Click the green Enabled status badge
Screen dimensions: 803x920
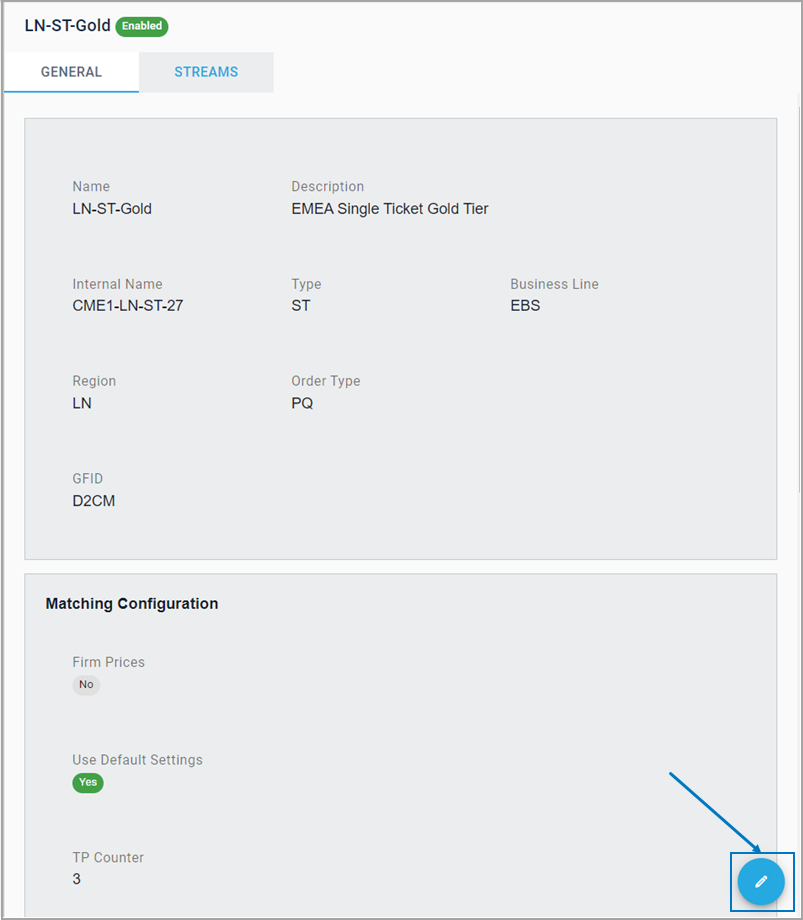142,26
